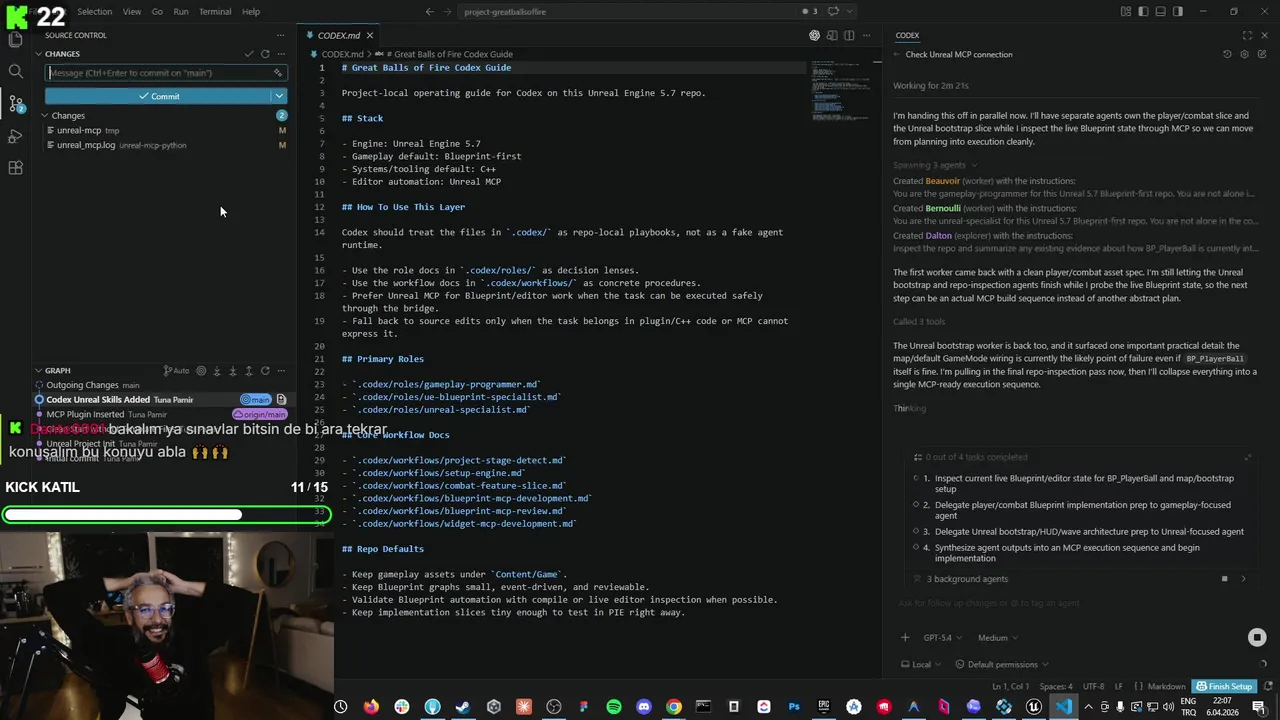Maximize the Codex panel
This screenshot has height=720, width=1280.
(x=1247, y=35)
